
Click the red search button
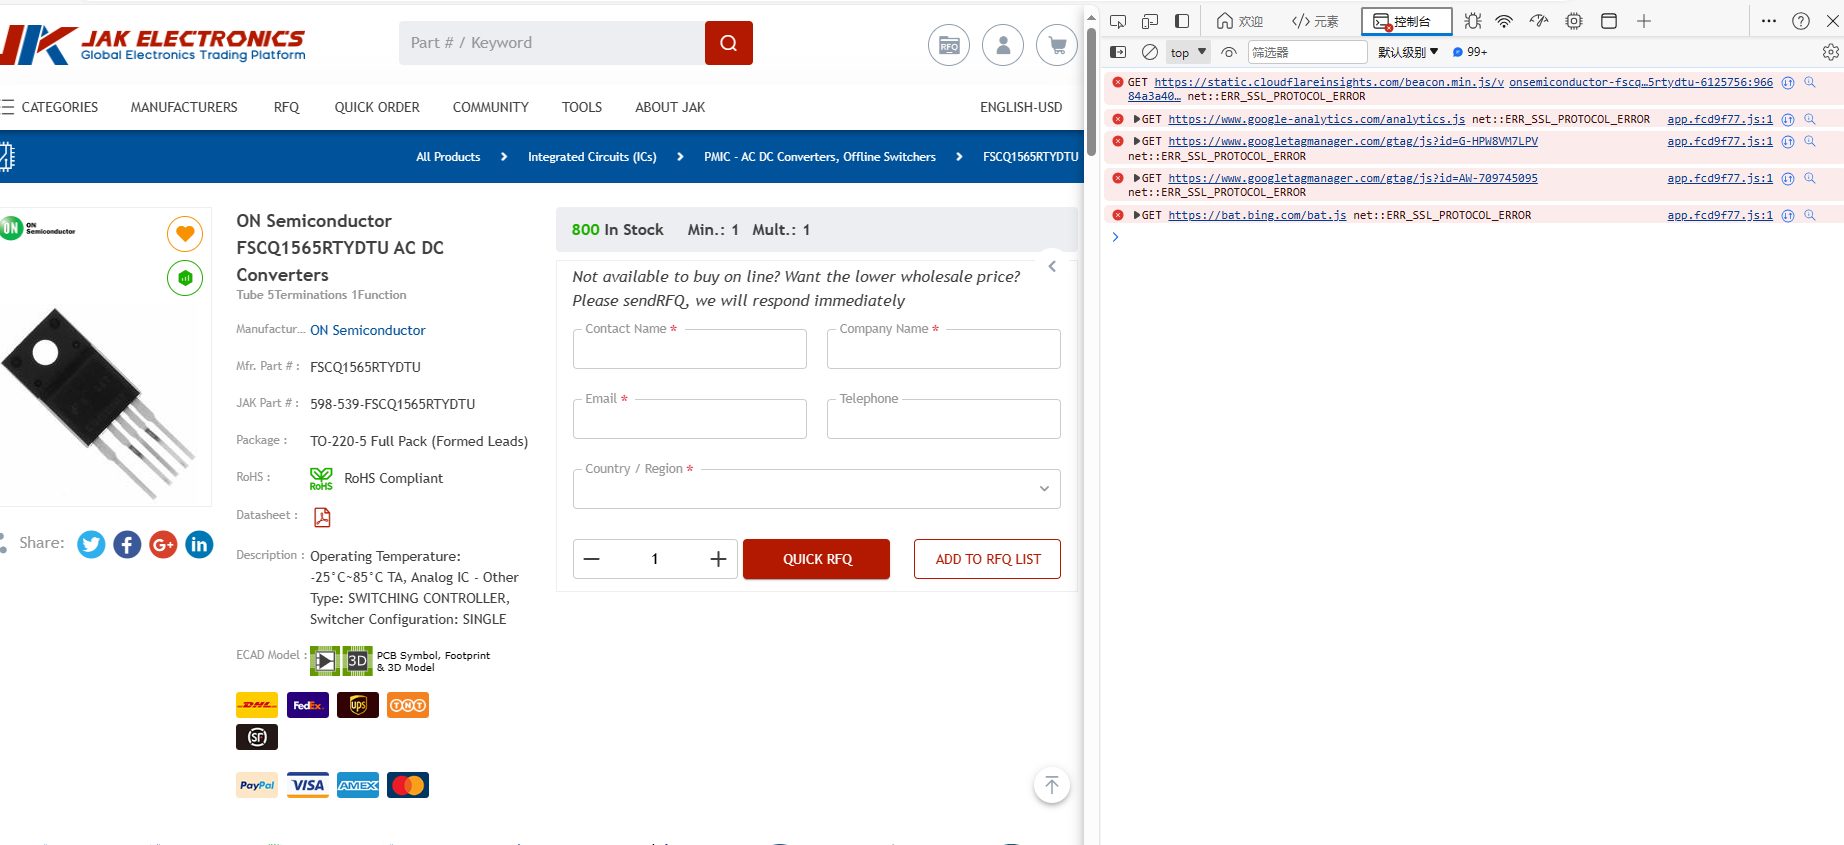[728, 43]
